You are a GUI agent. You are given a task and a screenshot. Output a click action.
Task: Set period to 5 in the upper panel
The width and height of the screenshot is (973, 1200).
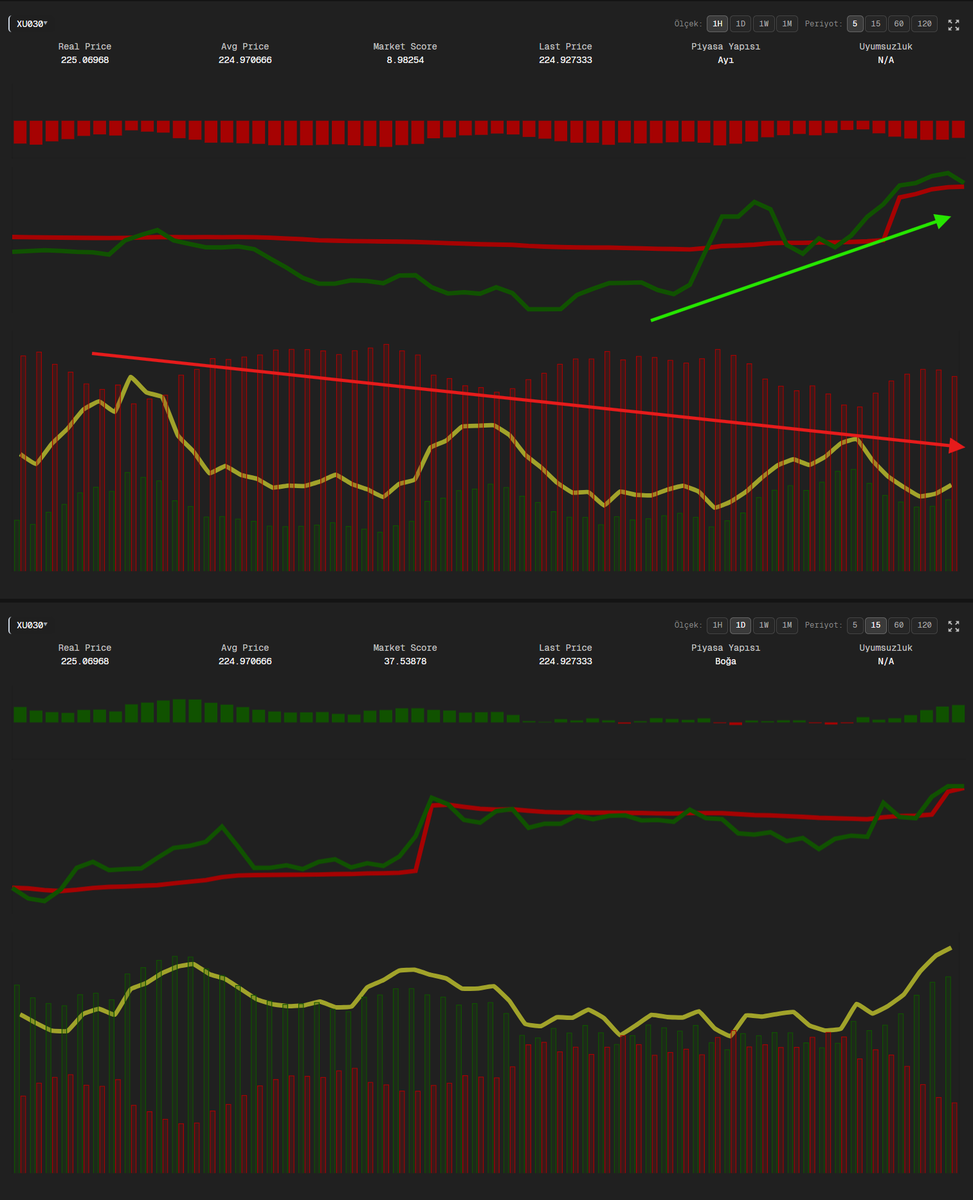point(854,23)
